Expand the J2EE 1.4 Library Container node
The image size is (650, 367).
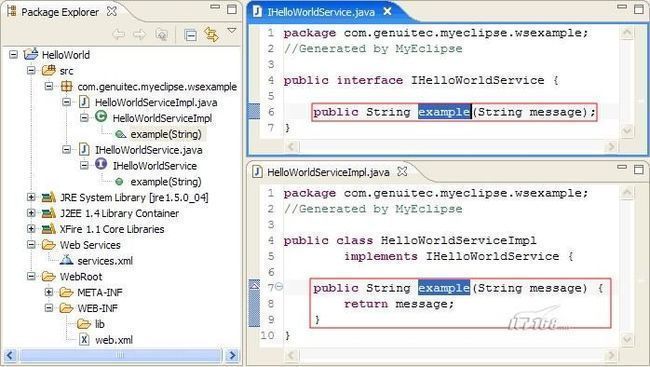tap(31, 213)
